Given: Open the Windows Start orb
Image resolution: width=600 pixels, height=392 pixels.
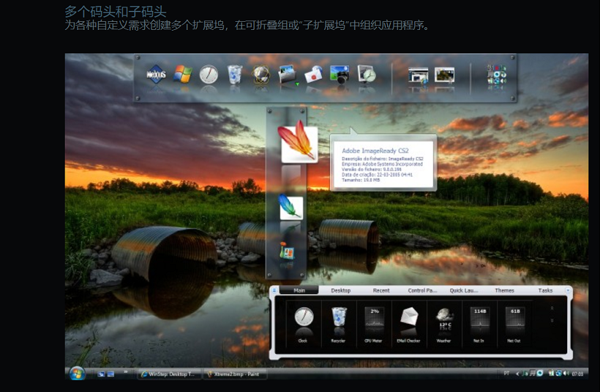Looking at the screenshot, I should point(77,373).
